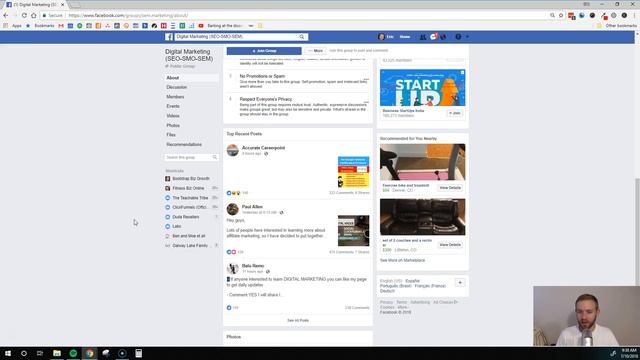Open the Facebook quick help icon

tap(458, 37)
